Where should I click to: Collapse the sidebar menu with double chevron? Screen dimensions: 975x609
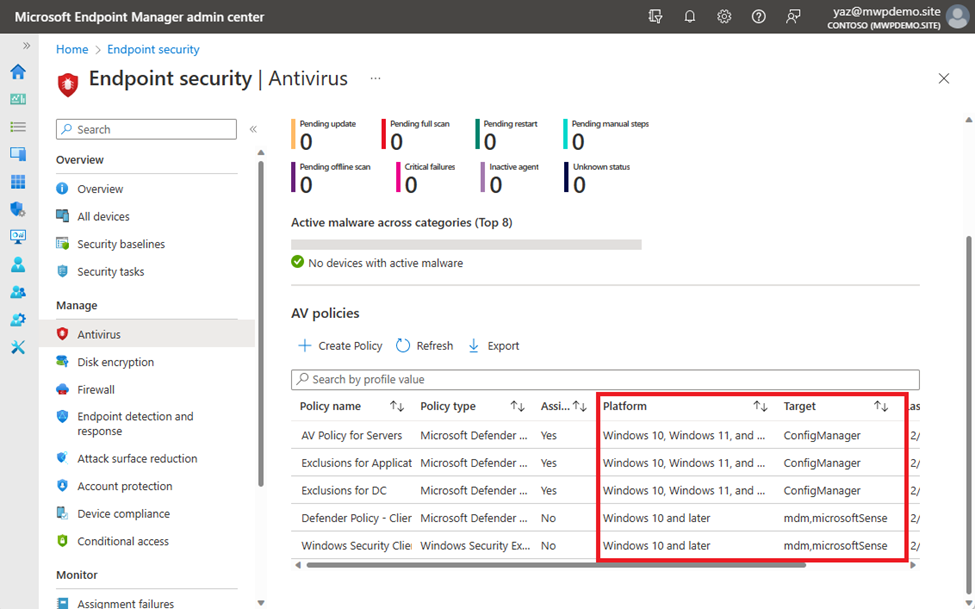253,129
